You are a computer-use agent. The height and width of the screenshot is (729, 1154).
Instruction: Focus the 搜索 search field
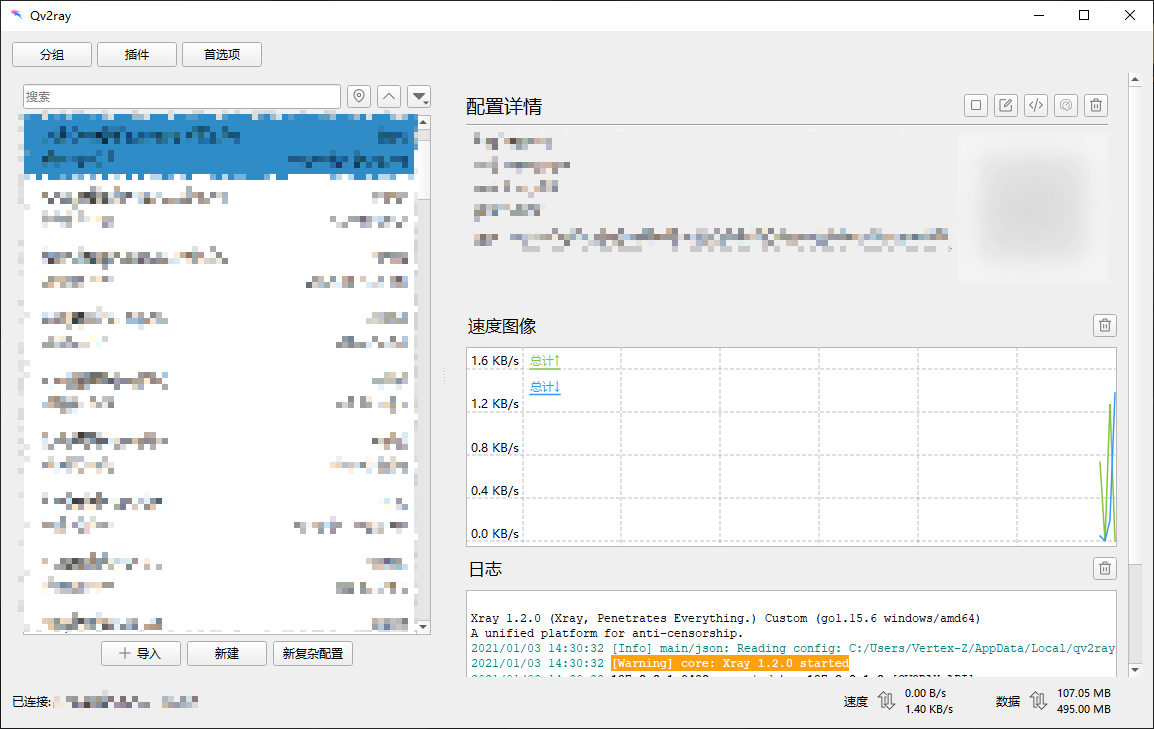(x=182, y=96)
